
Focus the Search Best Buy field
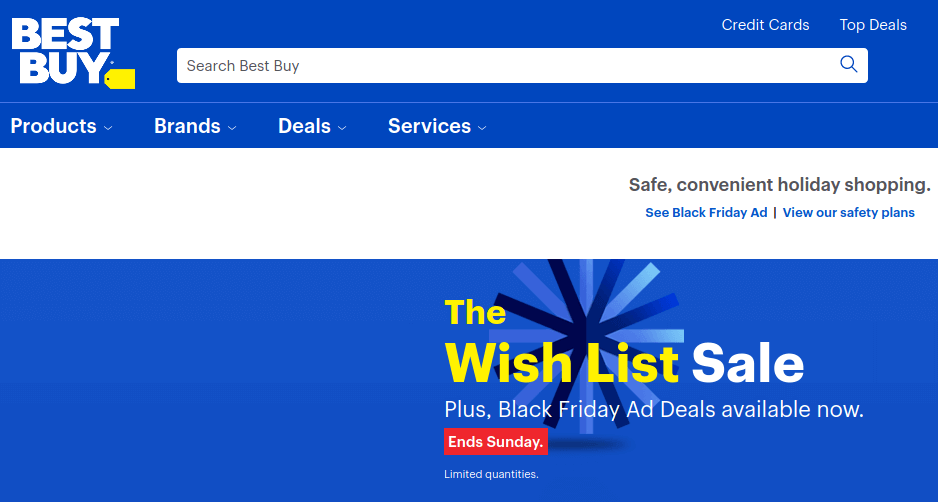(522, 65)
